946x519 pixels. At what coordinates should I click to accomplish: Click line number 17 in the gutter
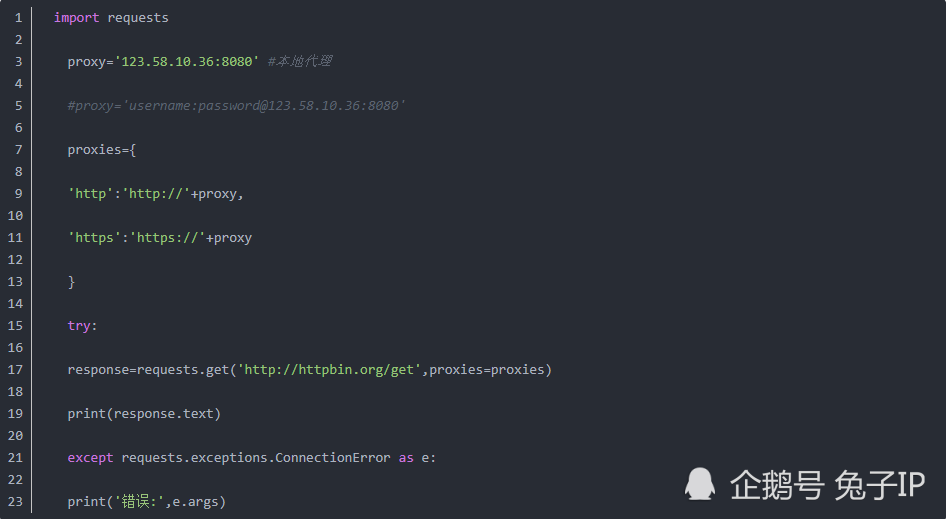pos(15,369)
